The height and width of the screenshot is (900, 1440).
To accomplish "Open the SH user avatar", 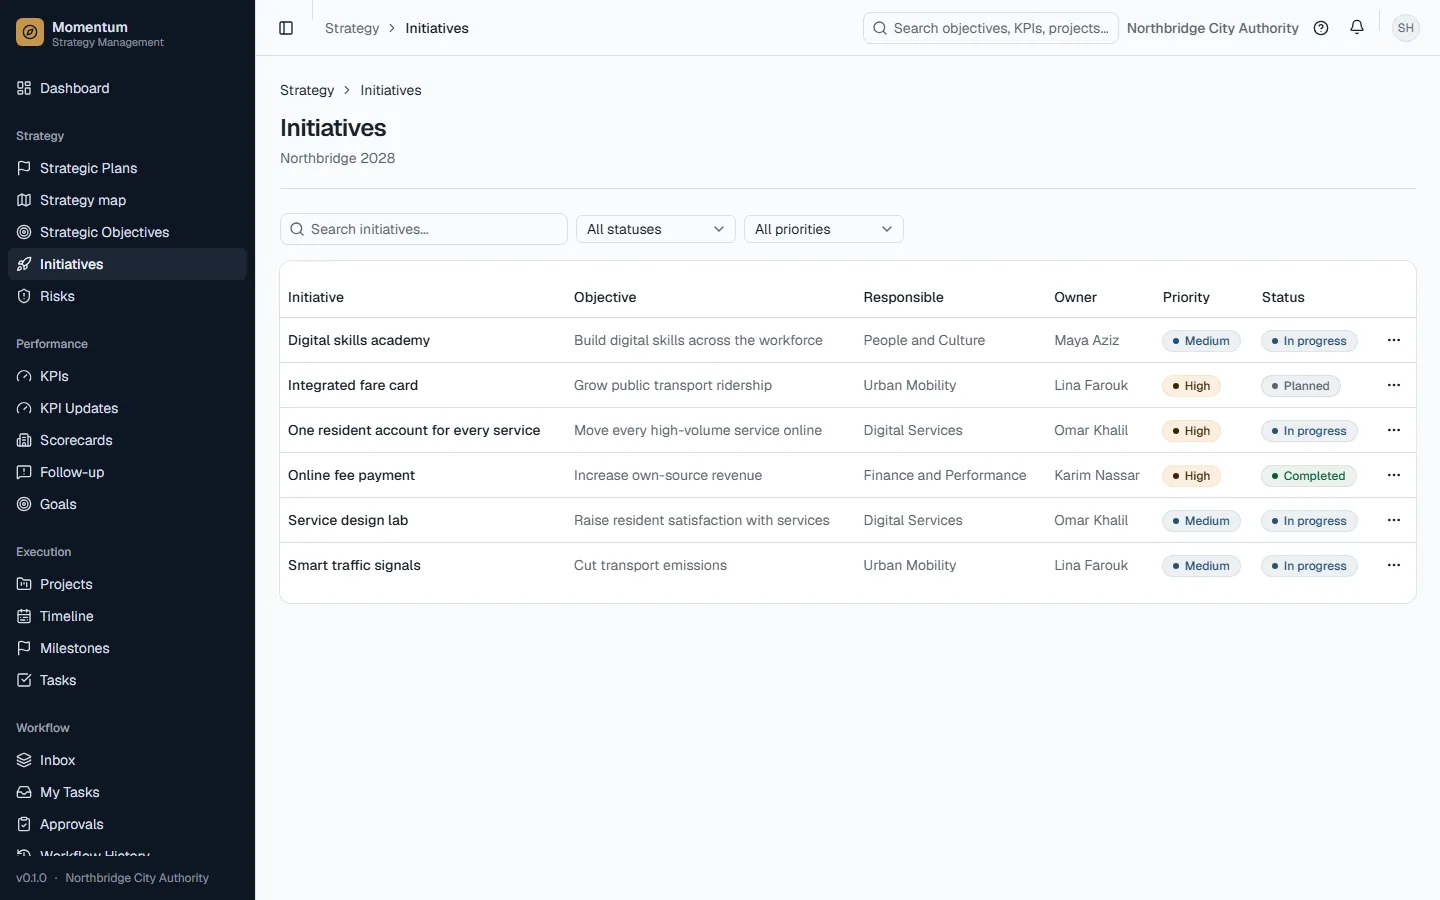I will 1406,28.
